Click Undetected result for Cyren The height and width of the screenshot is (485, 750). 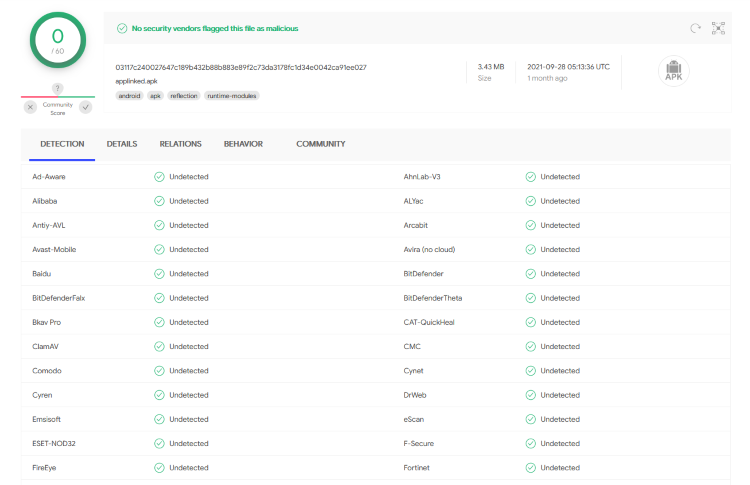pyautogui.click(x=188, y=395)
